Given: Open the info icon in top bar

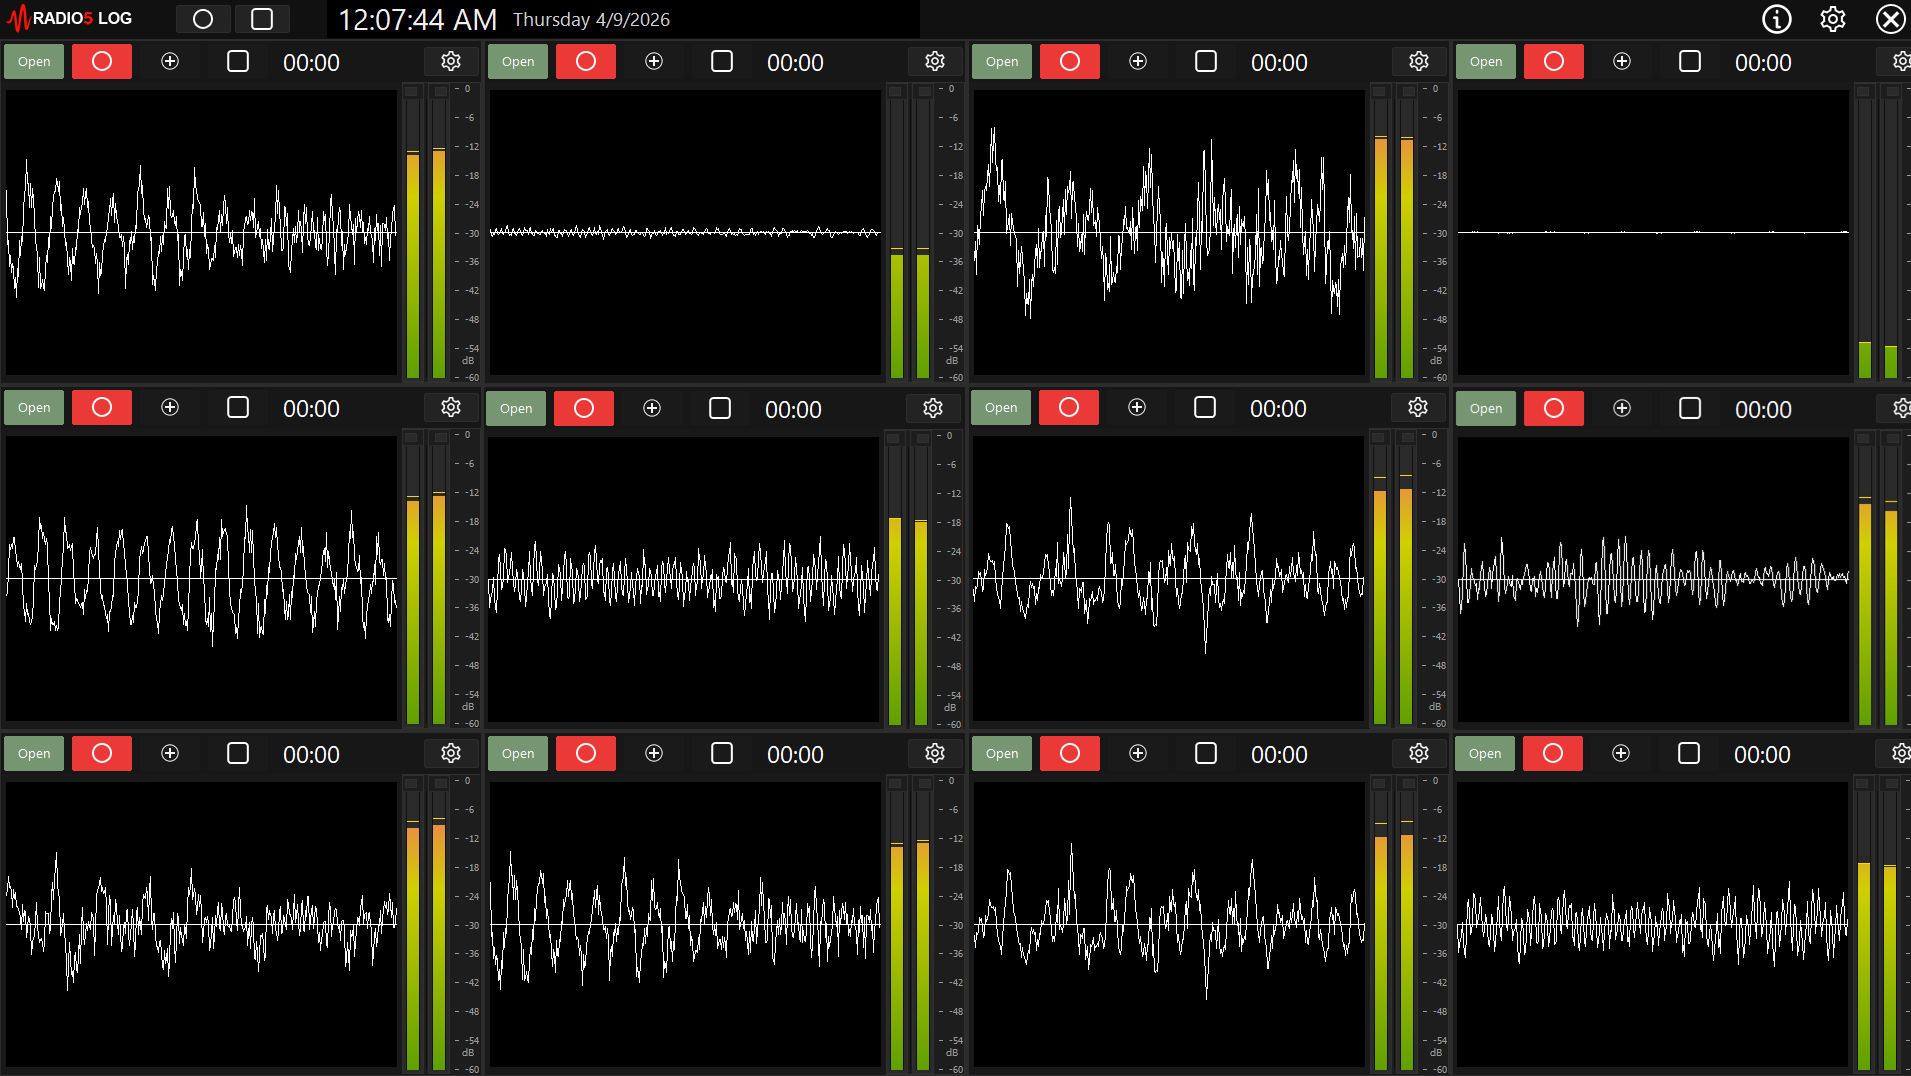Looking at the screenshot, I should point(1776,19).
